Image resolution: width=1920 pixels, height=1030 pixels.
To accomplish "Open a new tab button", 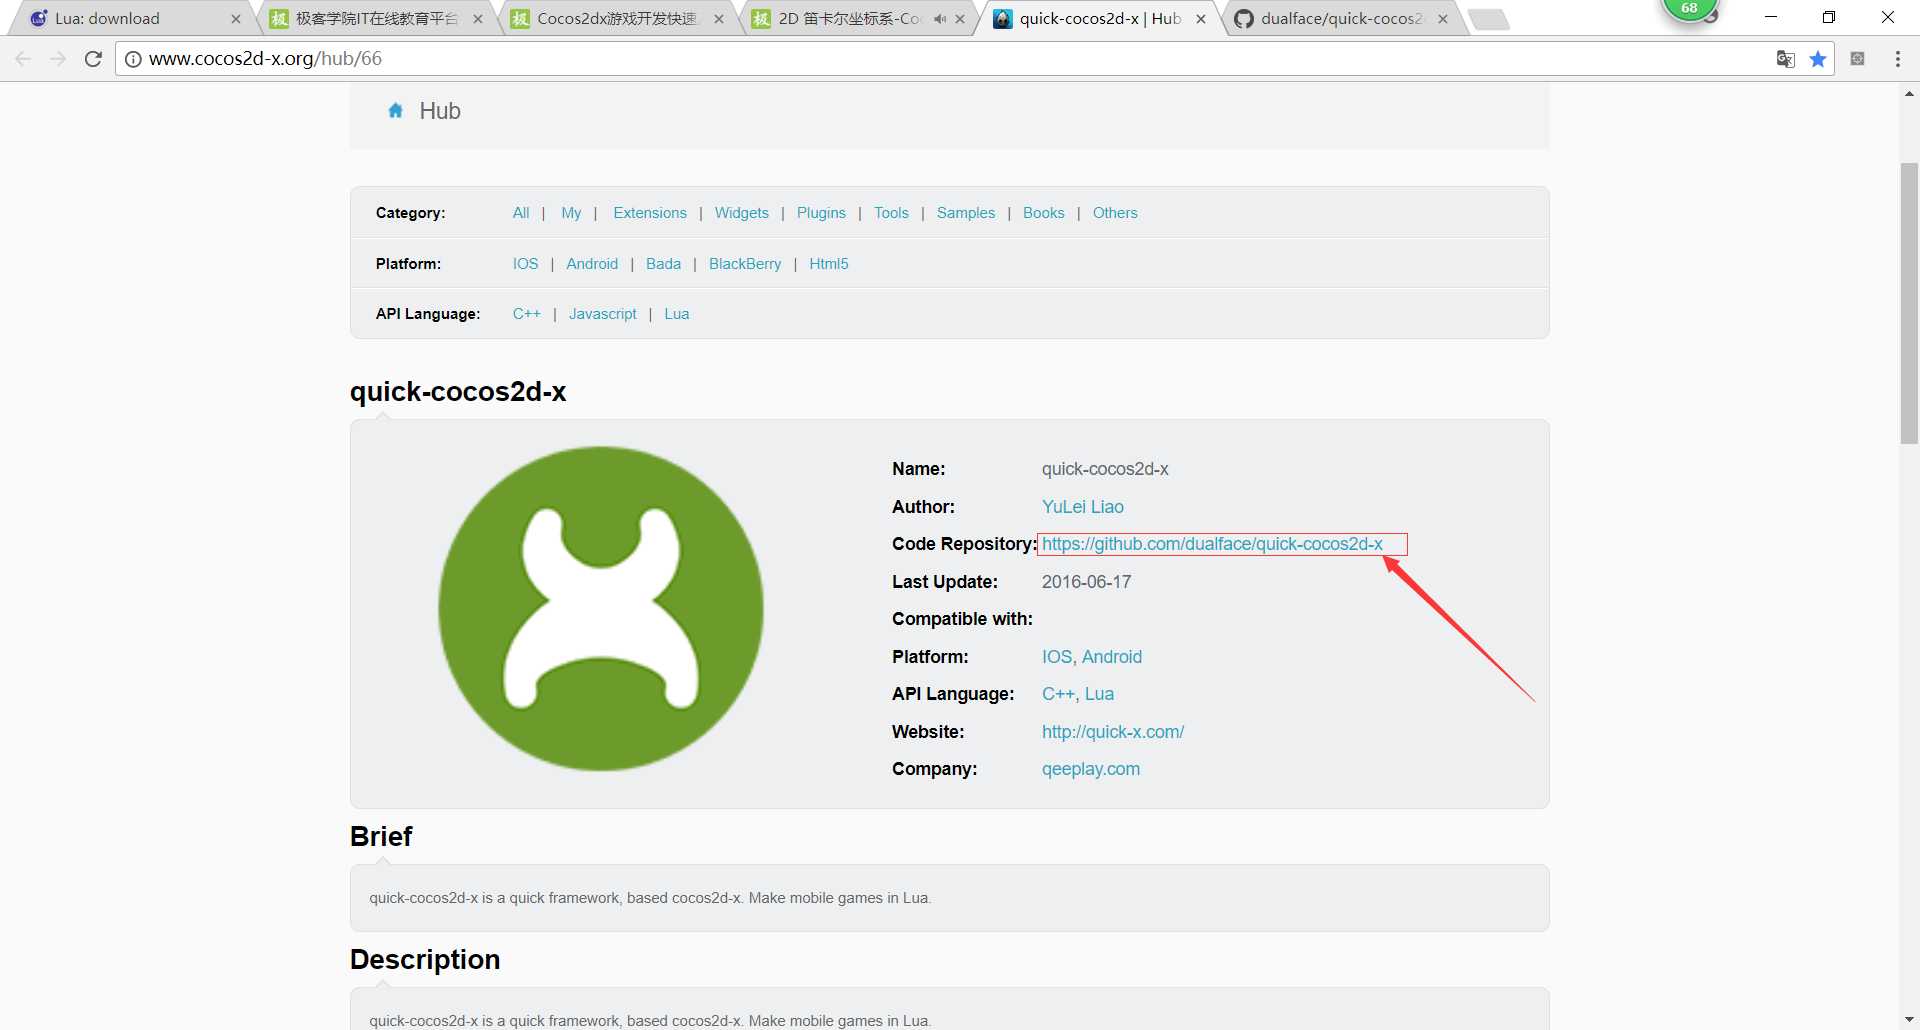I will 1489,19.
